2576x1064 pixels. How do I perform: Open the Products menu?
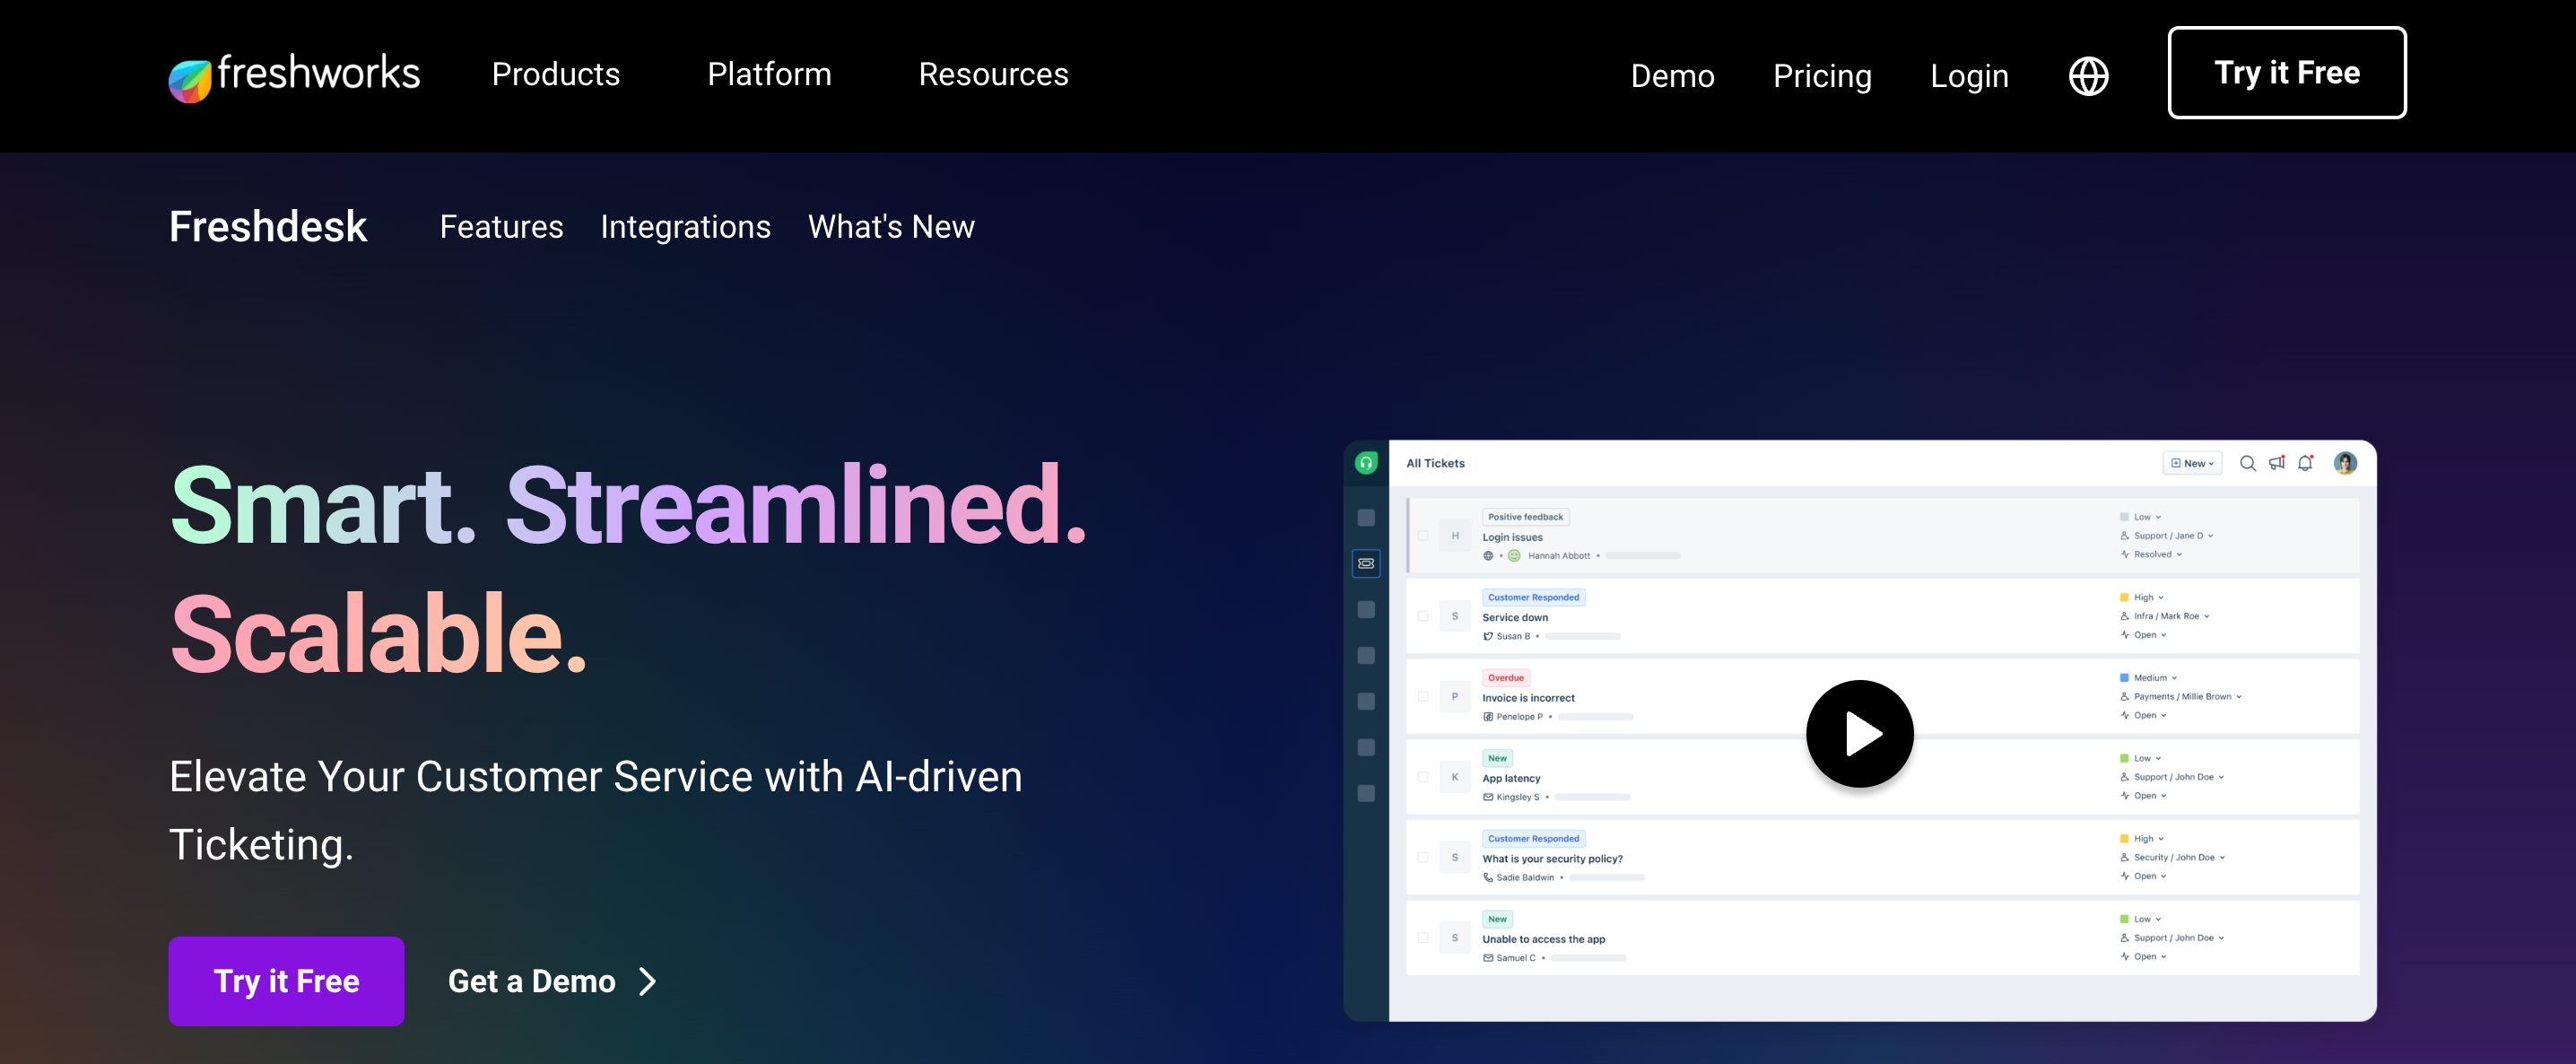(x=555, y=75)
